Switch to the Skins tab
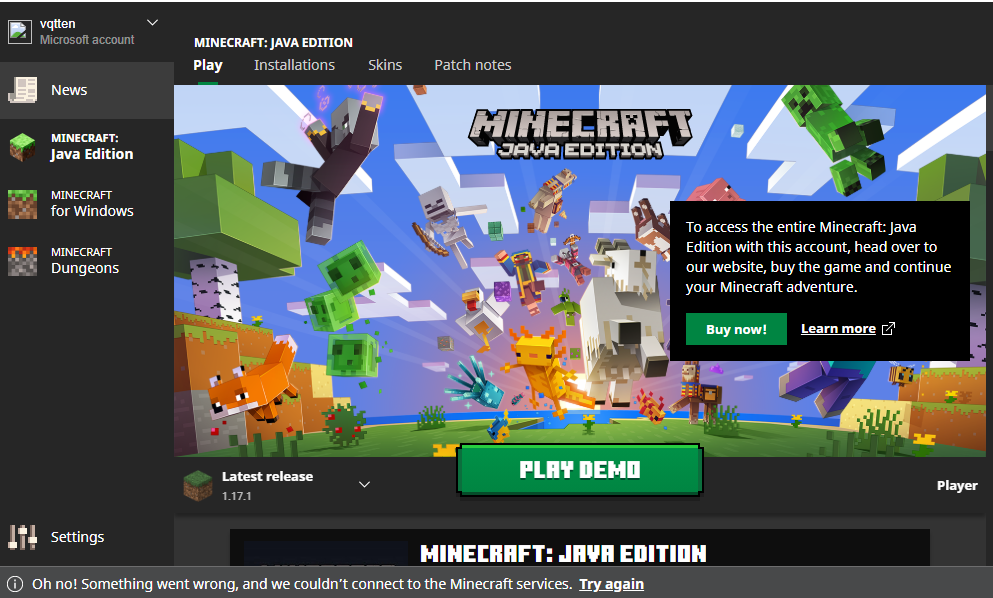Image resolution: width=993 pixels, height=598 pixels. (385, 65)
